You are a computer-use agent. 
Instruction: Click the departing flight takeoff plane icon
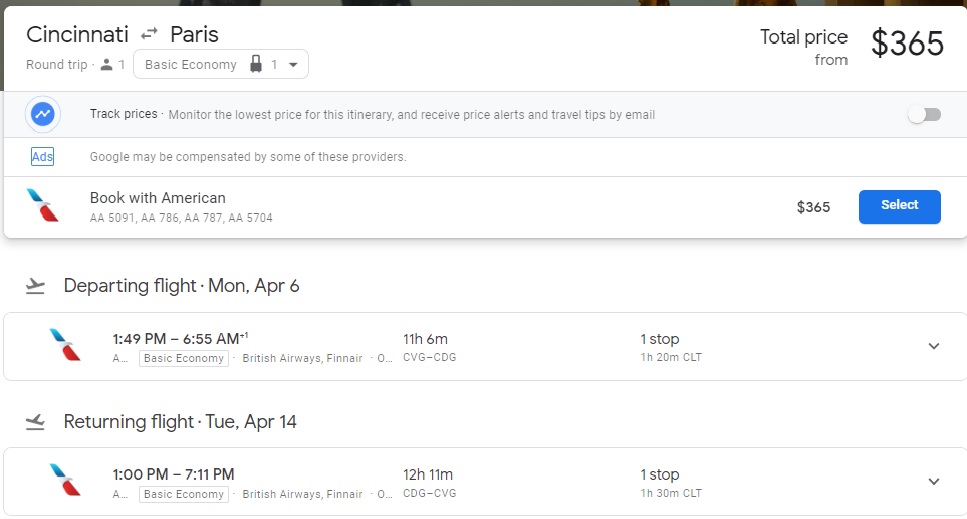coord(36,286)
